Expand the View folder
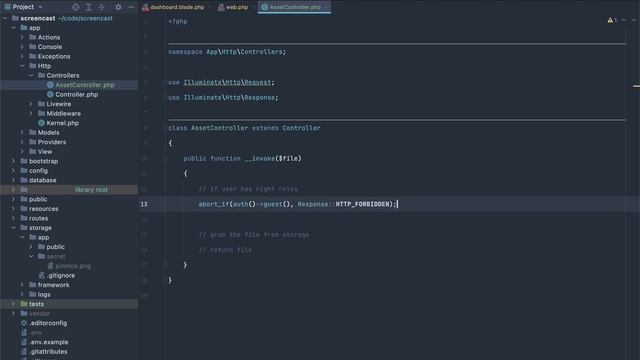The image size is (640, 360). pyautogui.click(x=22, y=151)
